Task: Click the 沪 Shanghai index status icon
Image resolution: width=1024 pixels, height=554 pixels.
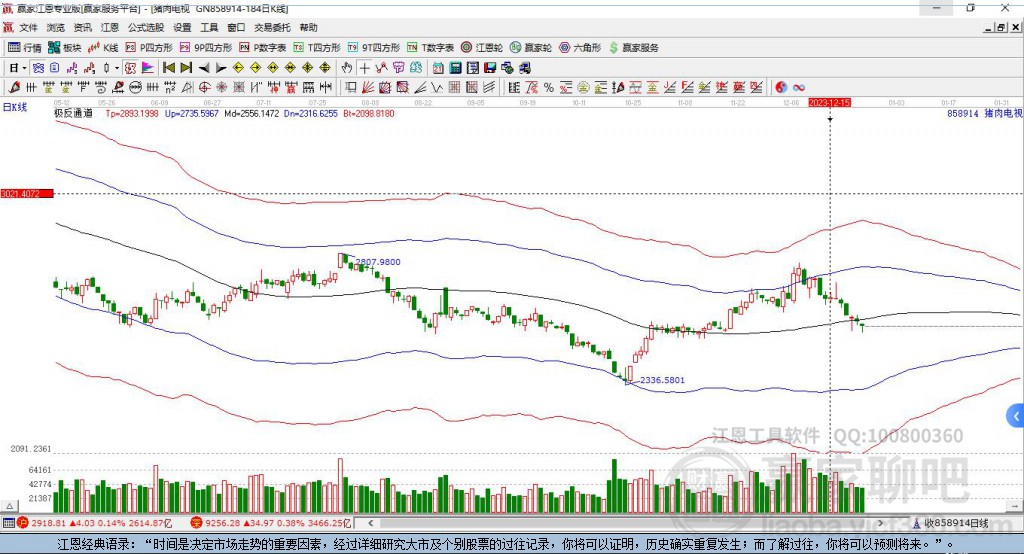Action: tap(23, 523)
